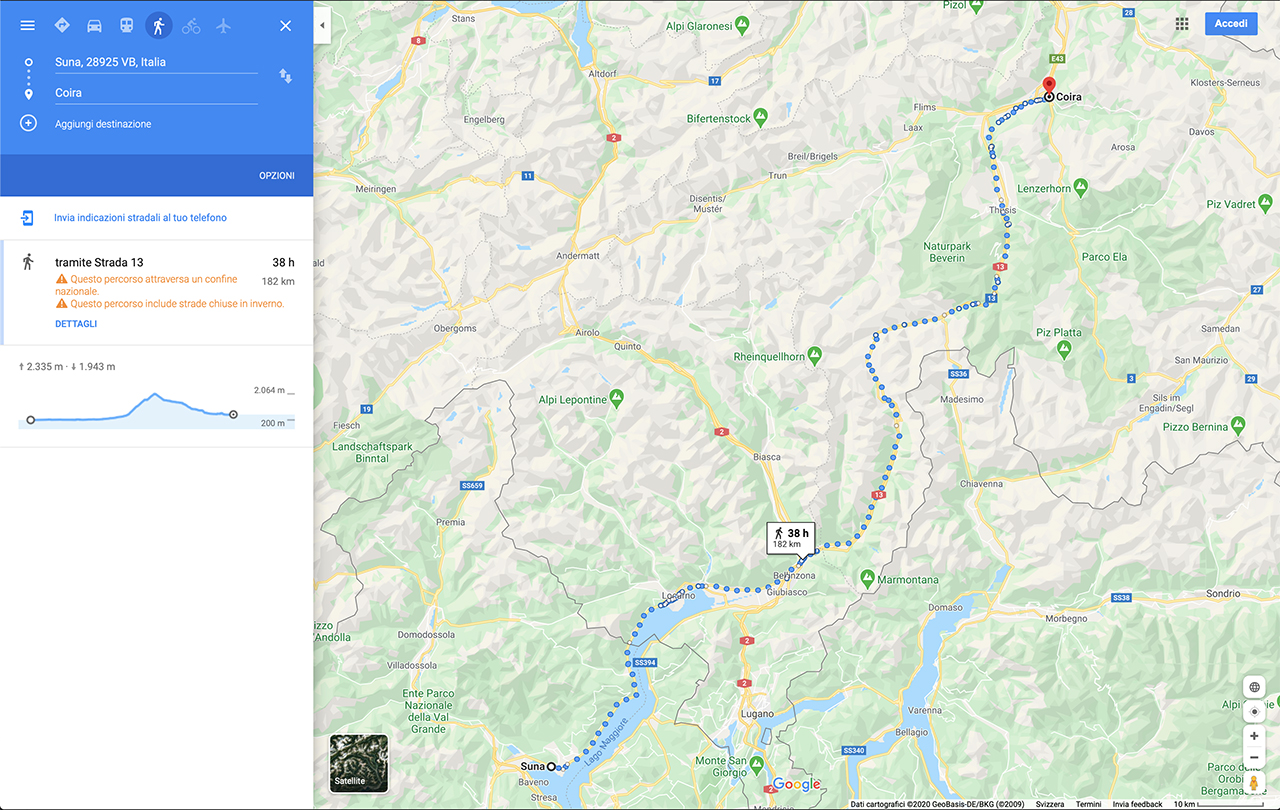This screenshot has width=1280, height=810.
Task: Center map on your location
Action: click(1254, 712)
